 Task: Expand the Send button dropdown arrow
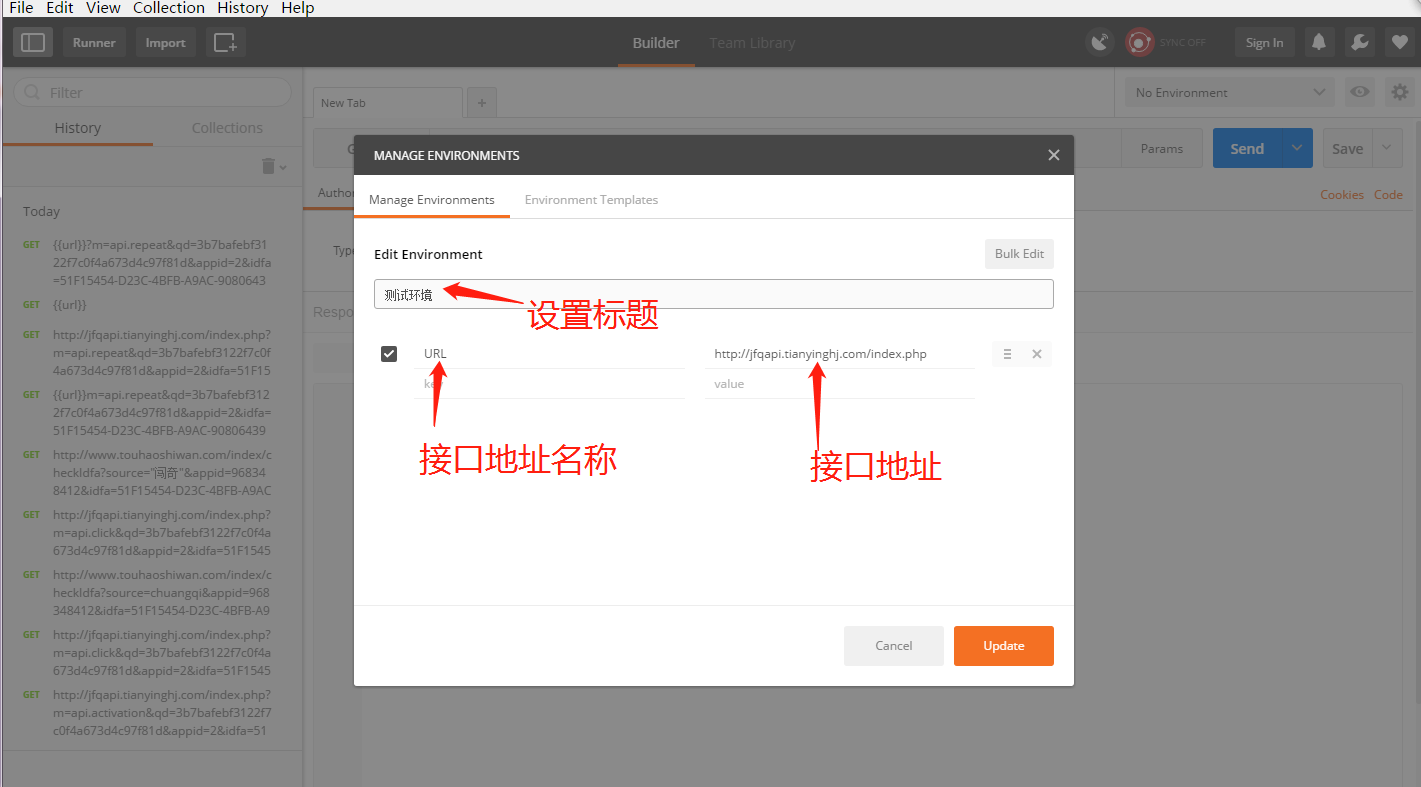tap(1297, 148)
